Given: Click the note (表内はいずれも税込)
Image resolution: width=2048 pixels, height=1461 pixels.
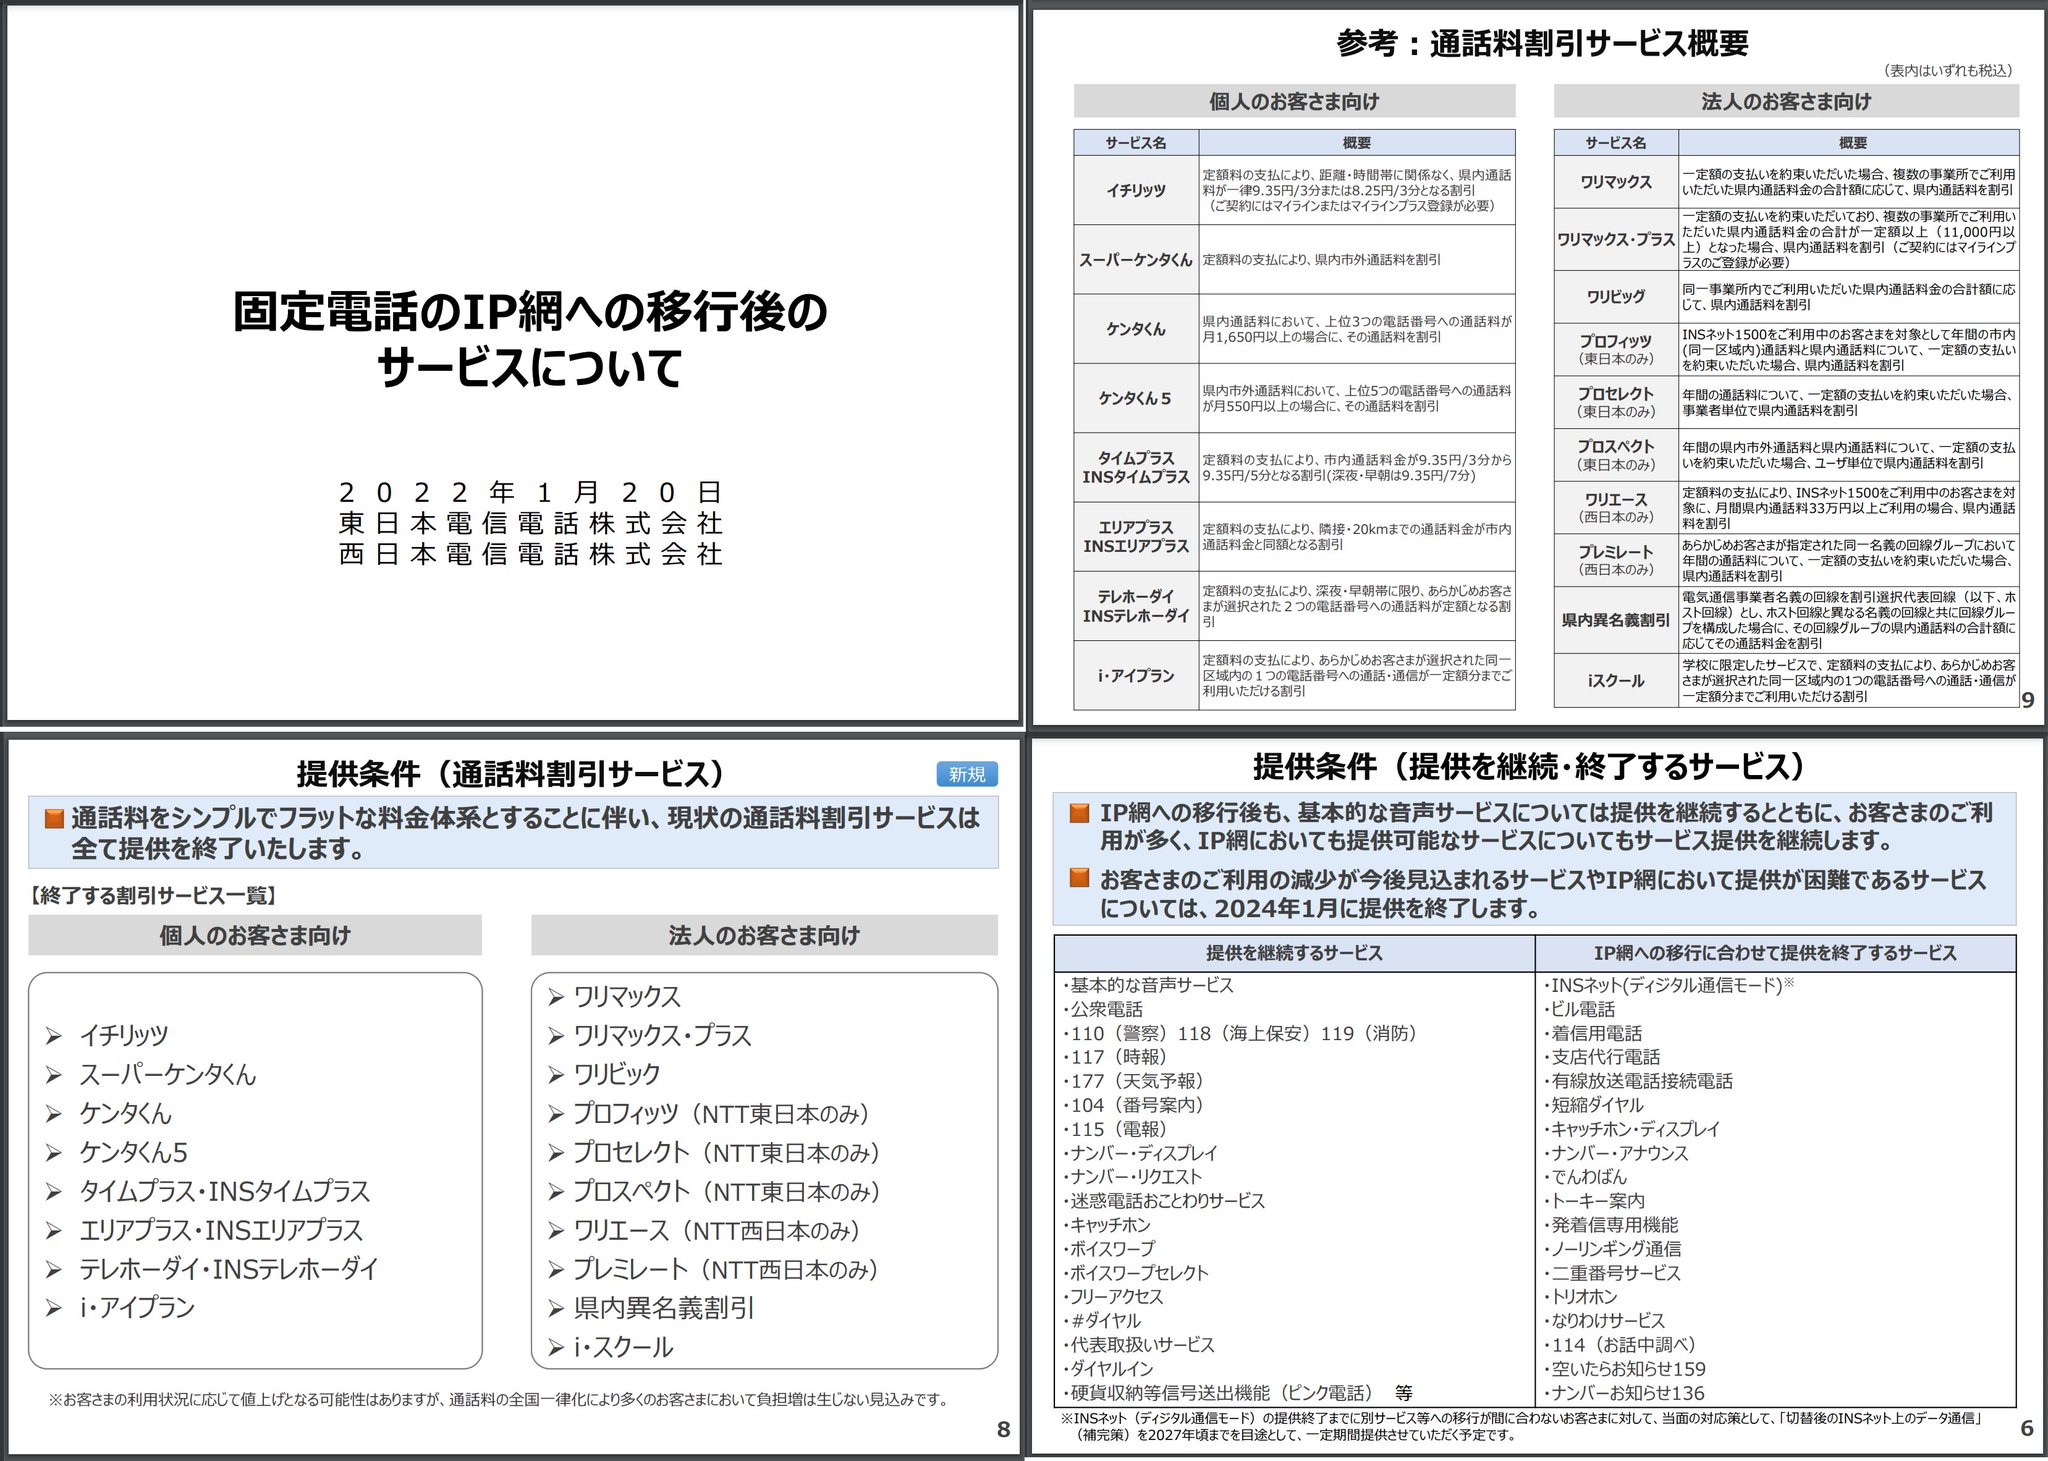Looking at the screenshot, I should click(x=1947, y=70).
